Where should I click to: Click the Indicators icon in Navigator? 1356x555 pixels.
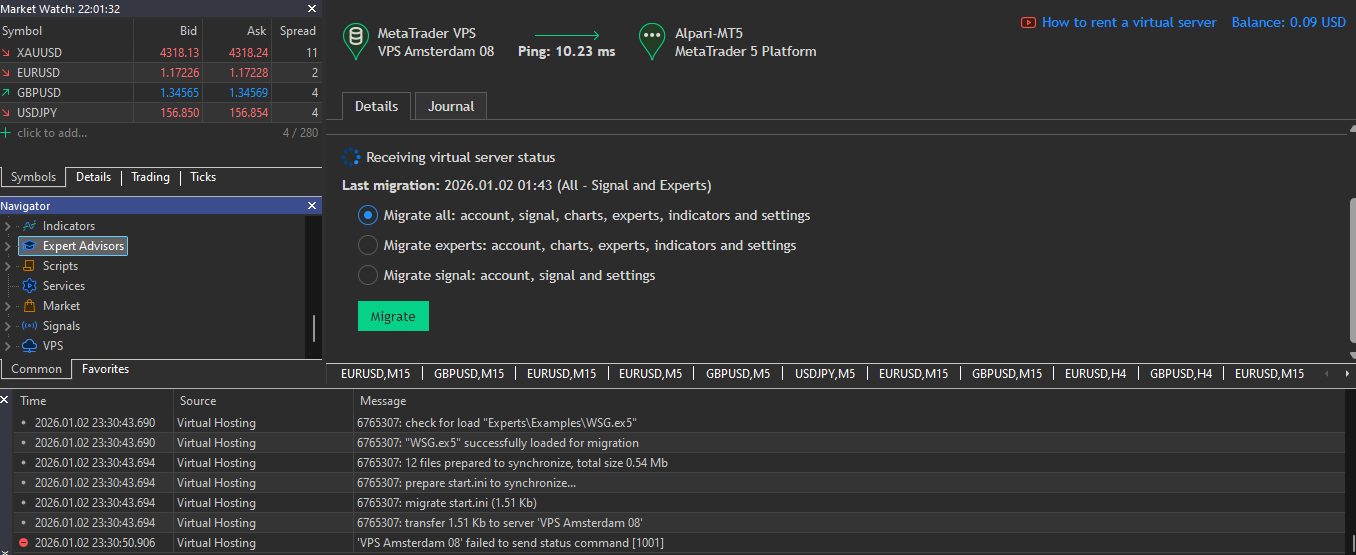[x=29, y=226]
